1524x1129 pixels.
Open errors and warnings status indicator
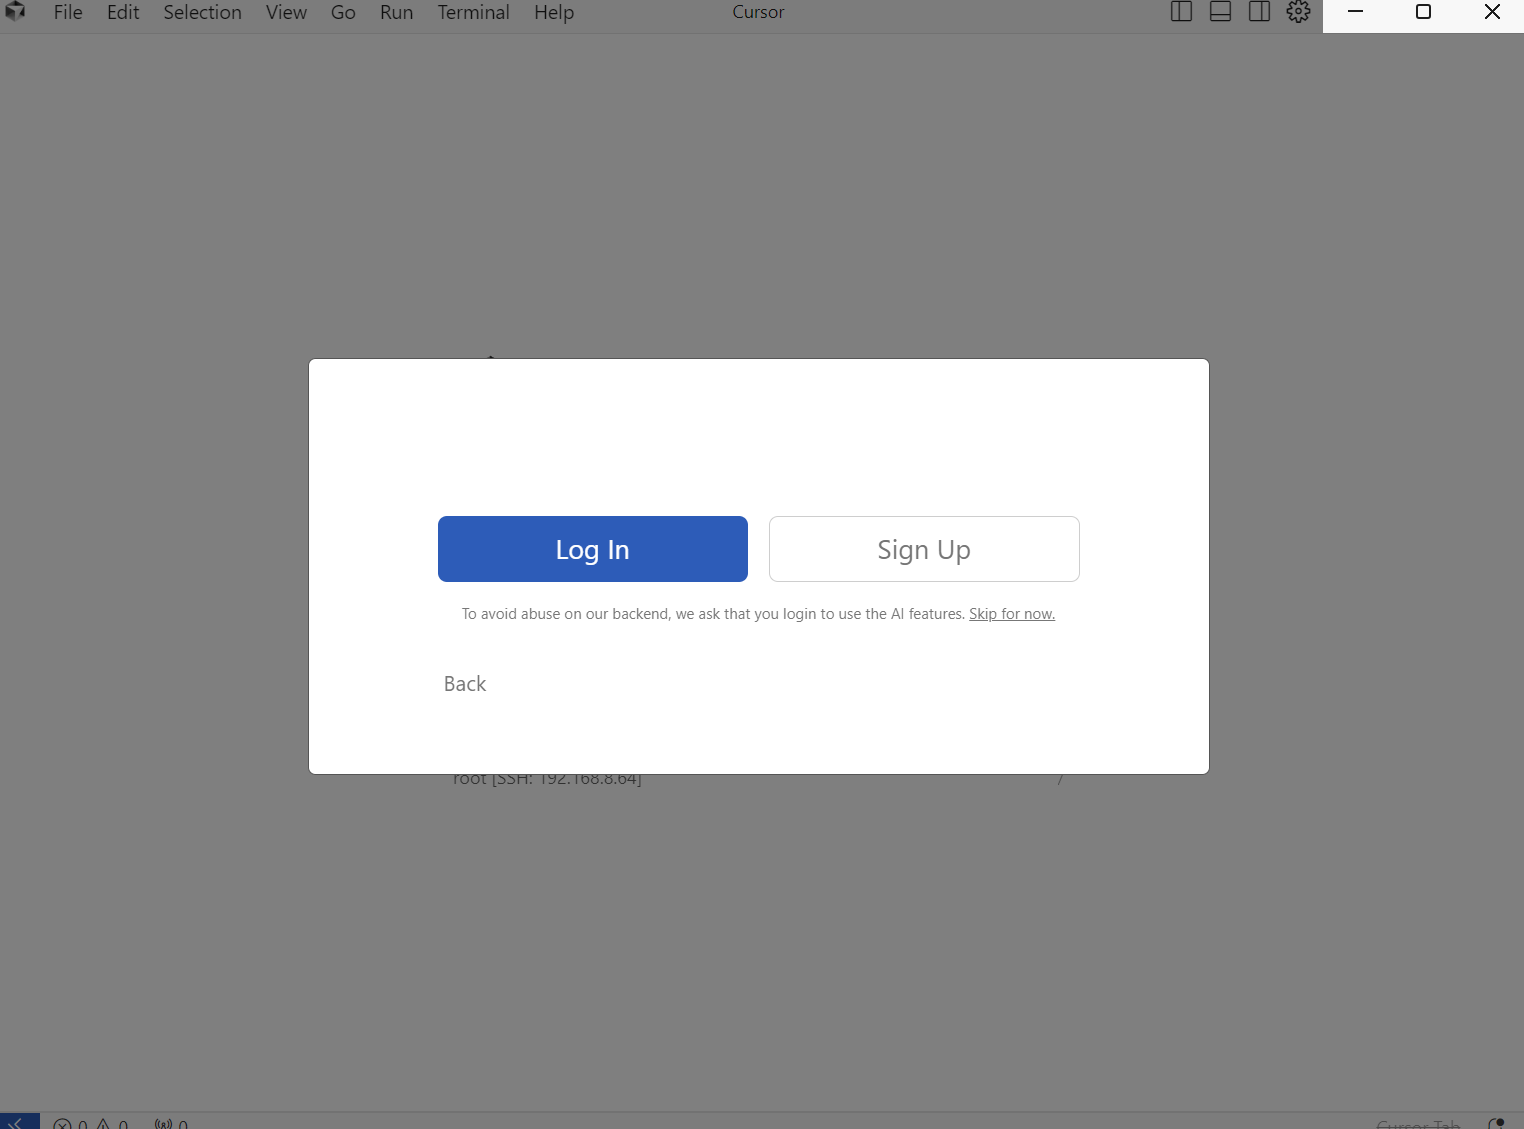click(91, 1124)
